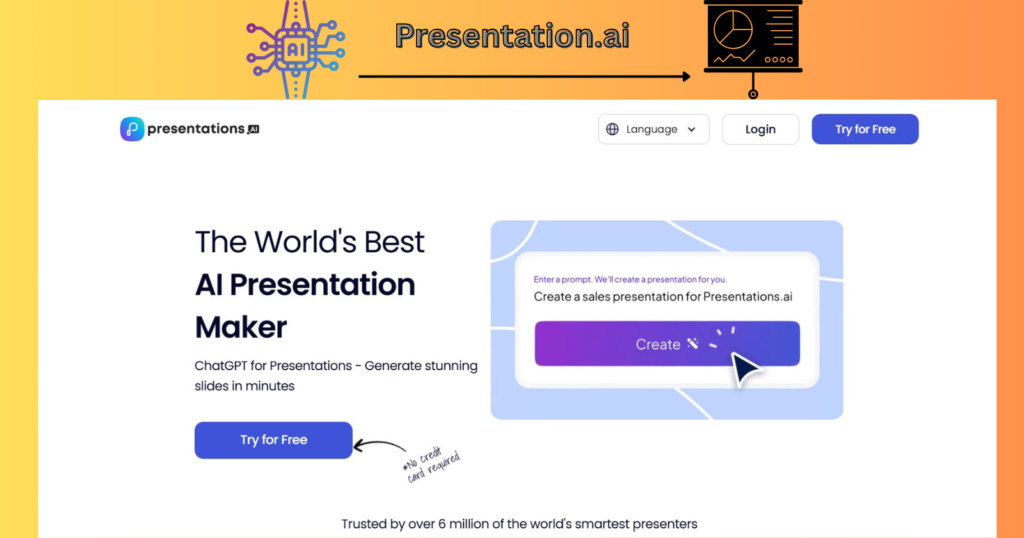This screenshot has width=1024, height=538.
Task: Click the presentations.AI logo icon
Action: tap(132, 129)
